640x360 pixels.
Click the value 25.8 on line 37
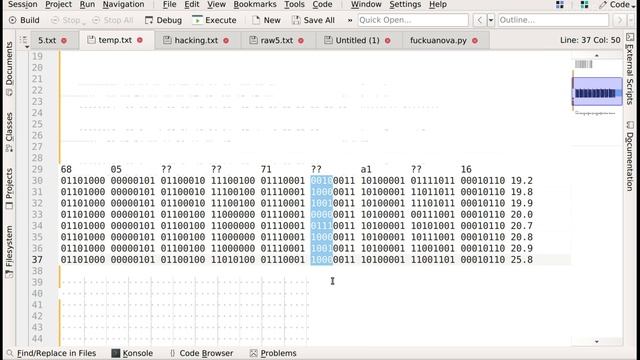(522, 260)
